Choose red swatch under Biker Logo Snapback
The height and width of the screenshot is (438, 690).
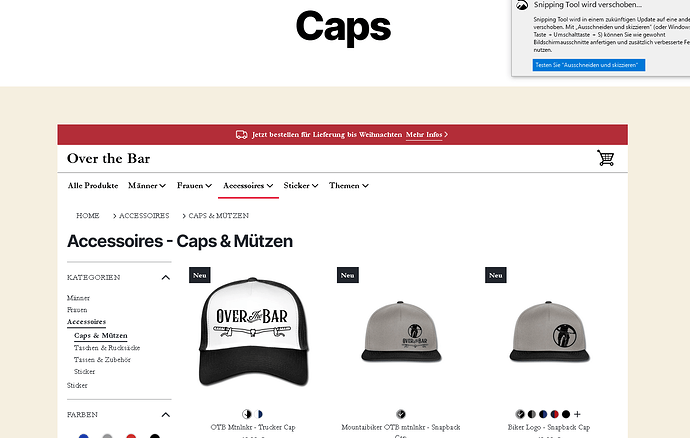554,414
